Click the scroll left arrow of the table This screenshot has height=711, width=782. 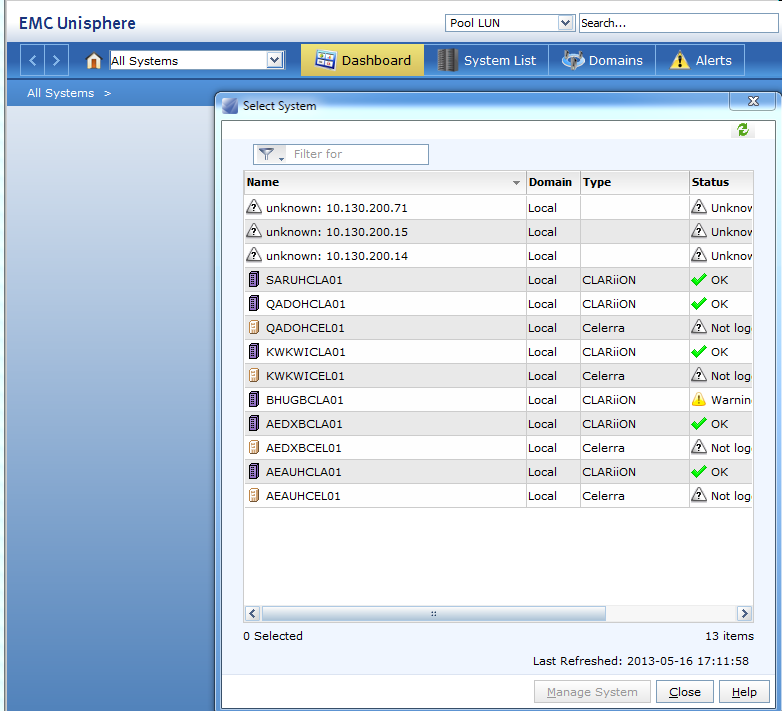click(x=252, y=613)
